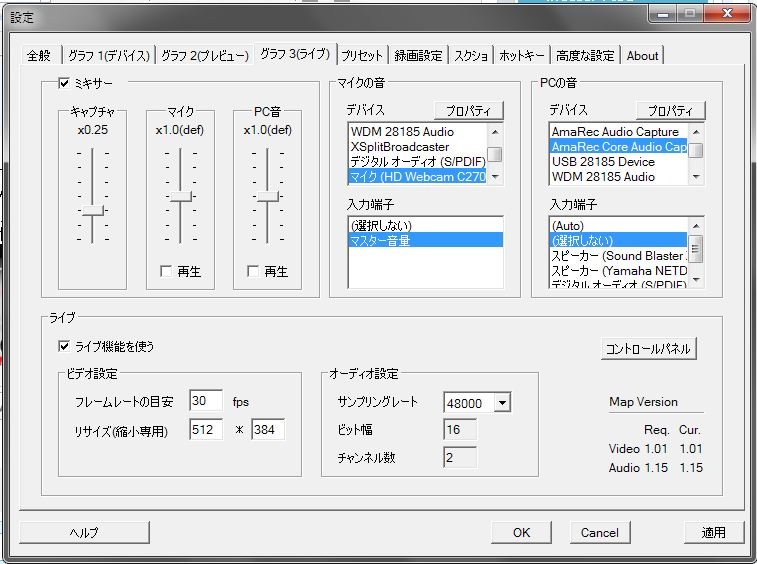This screenshot has width=757, height=564.
Task: Select マスター音量 input terminal
Action: 425,240
